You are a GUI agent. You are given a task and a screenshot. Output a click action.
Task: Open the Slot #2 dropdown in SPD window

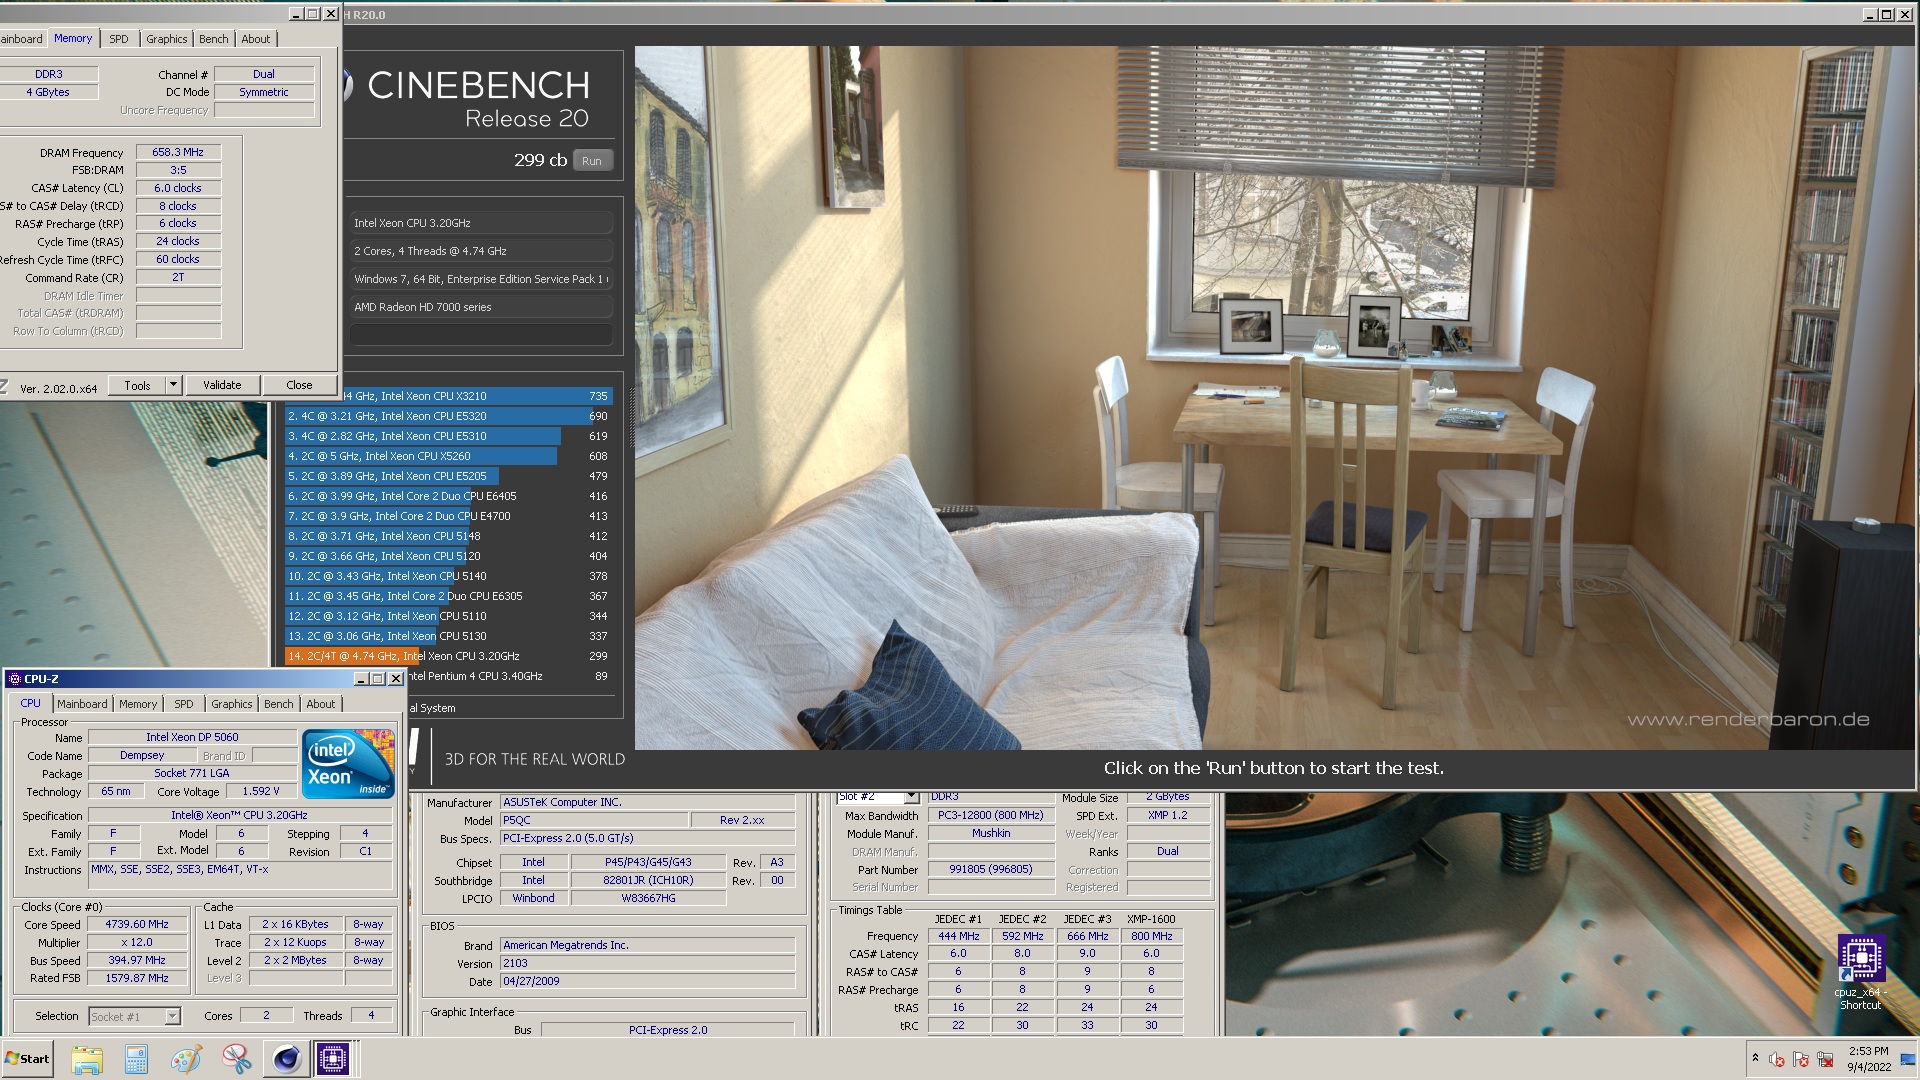pos(911,797)
